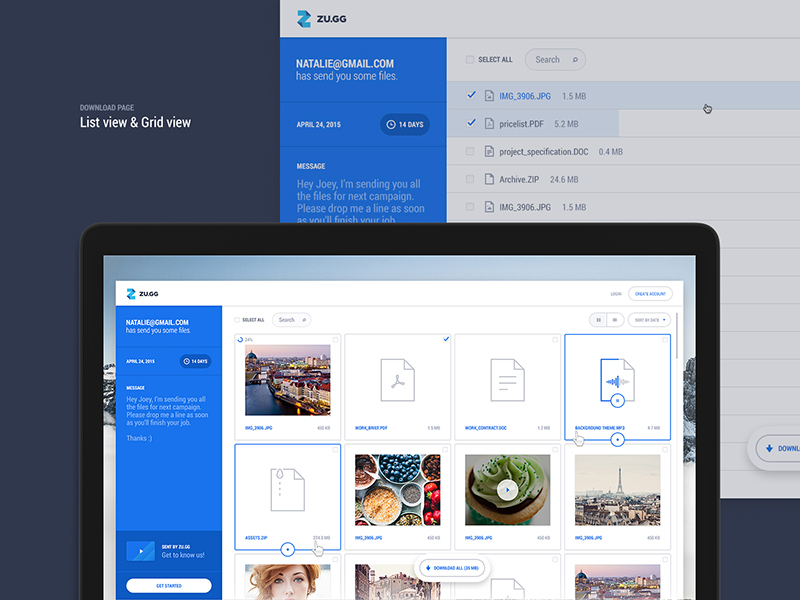The height and width of the screenshot is (600, 800).
Task: Tick Select All checkbox in the grid view
Action: [x=237, y=320]
